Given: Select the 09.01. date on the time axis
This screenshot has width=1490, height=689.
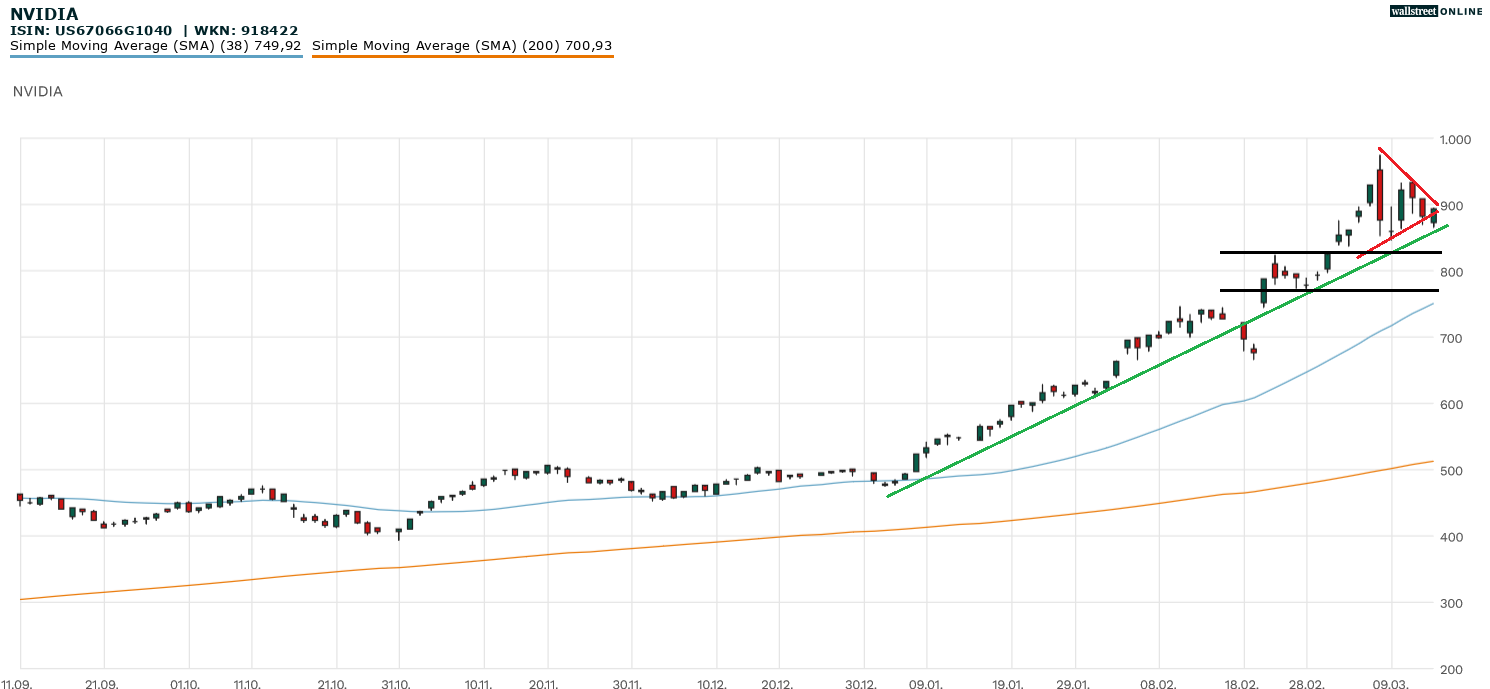Looking at the screenshot, I should pyautogui.click(x=926, y=684).
